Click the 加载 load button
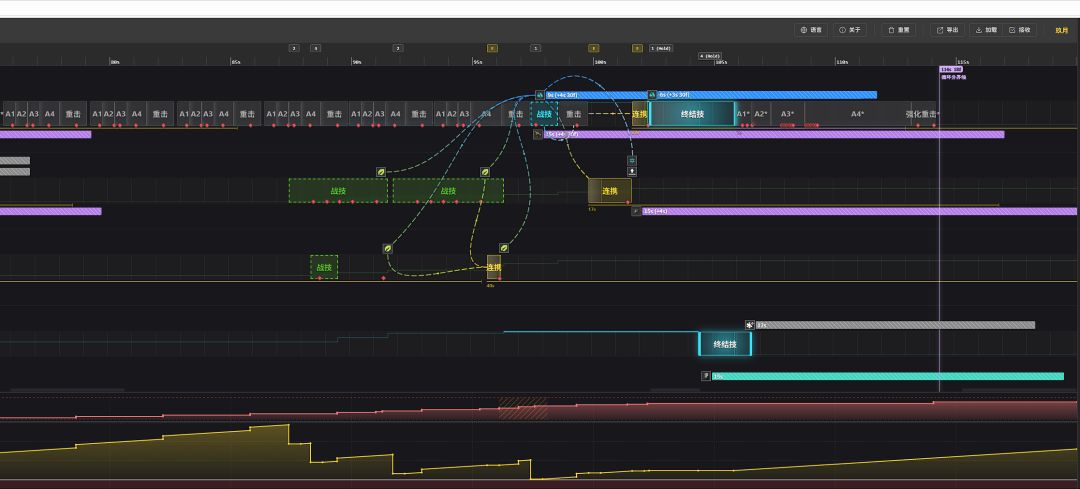The width and height of the screenshot is (1080, 489). tap(985, 30)
